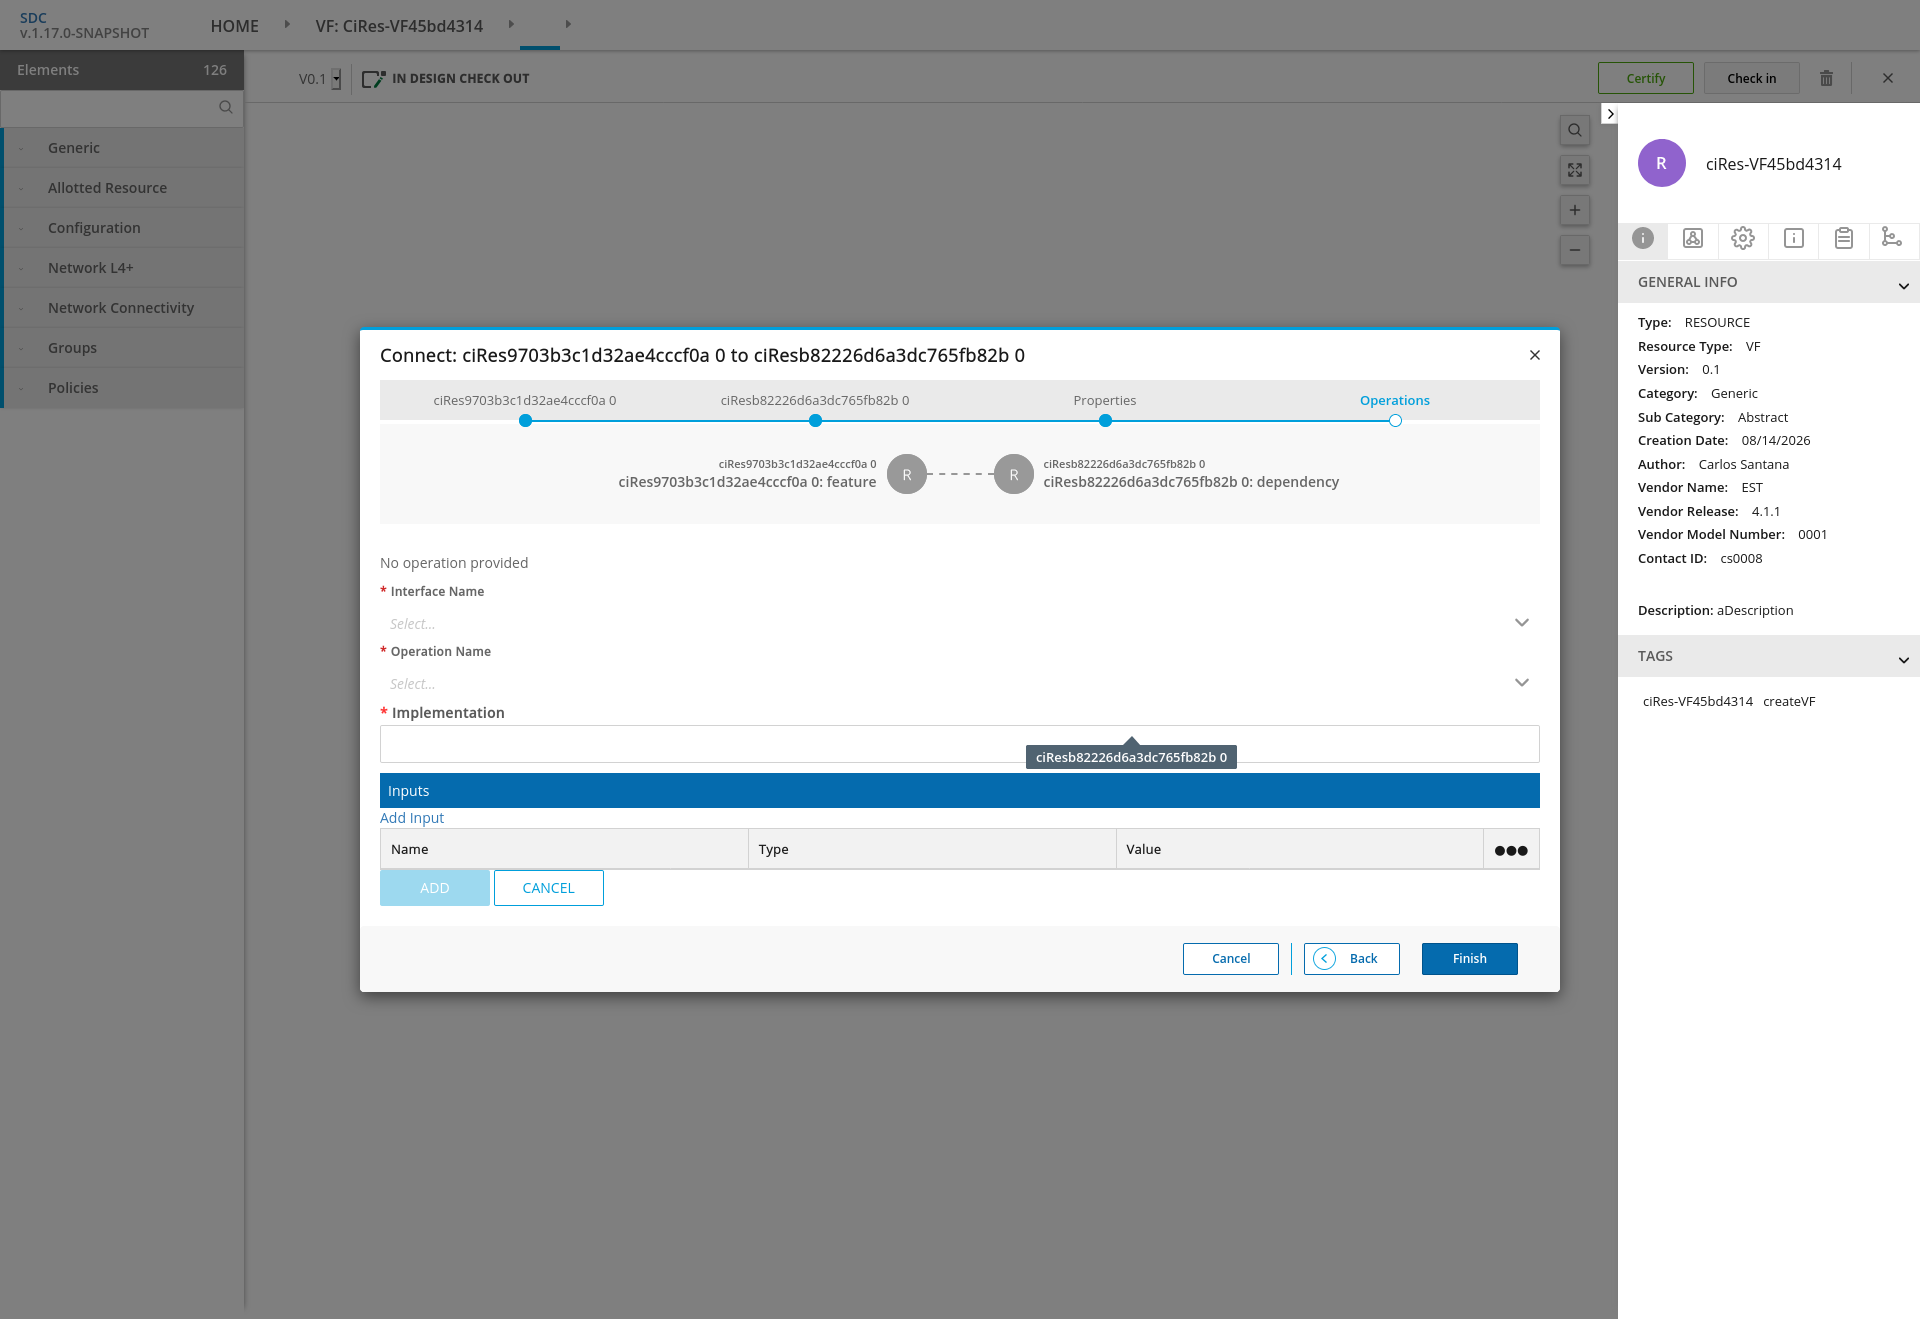This screenshot has height=1319, width=1920.
Task: Collapse the GENERAL INFO section
Action: (x=1903, y=287)
